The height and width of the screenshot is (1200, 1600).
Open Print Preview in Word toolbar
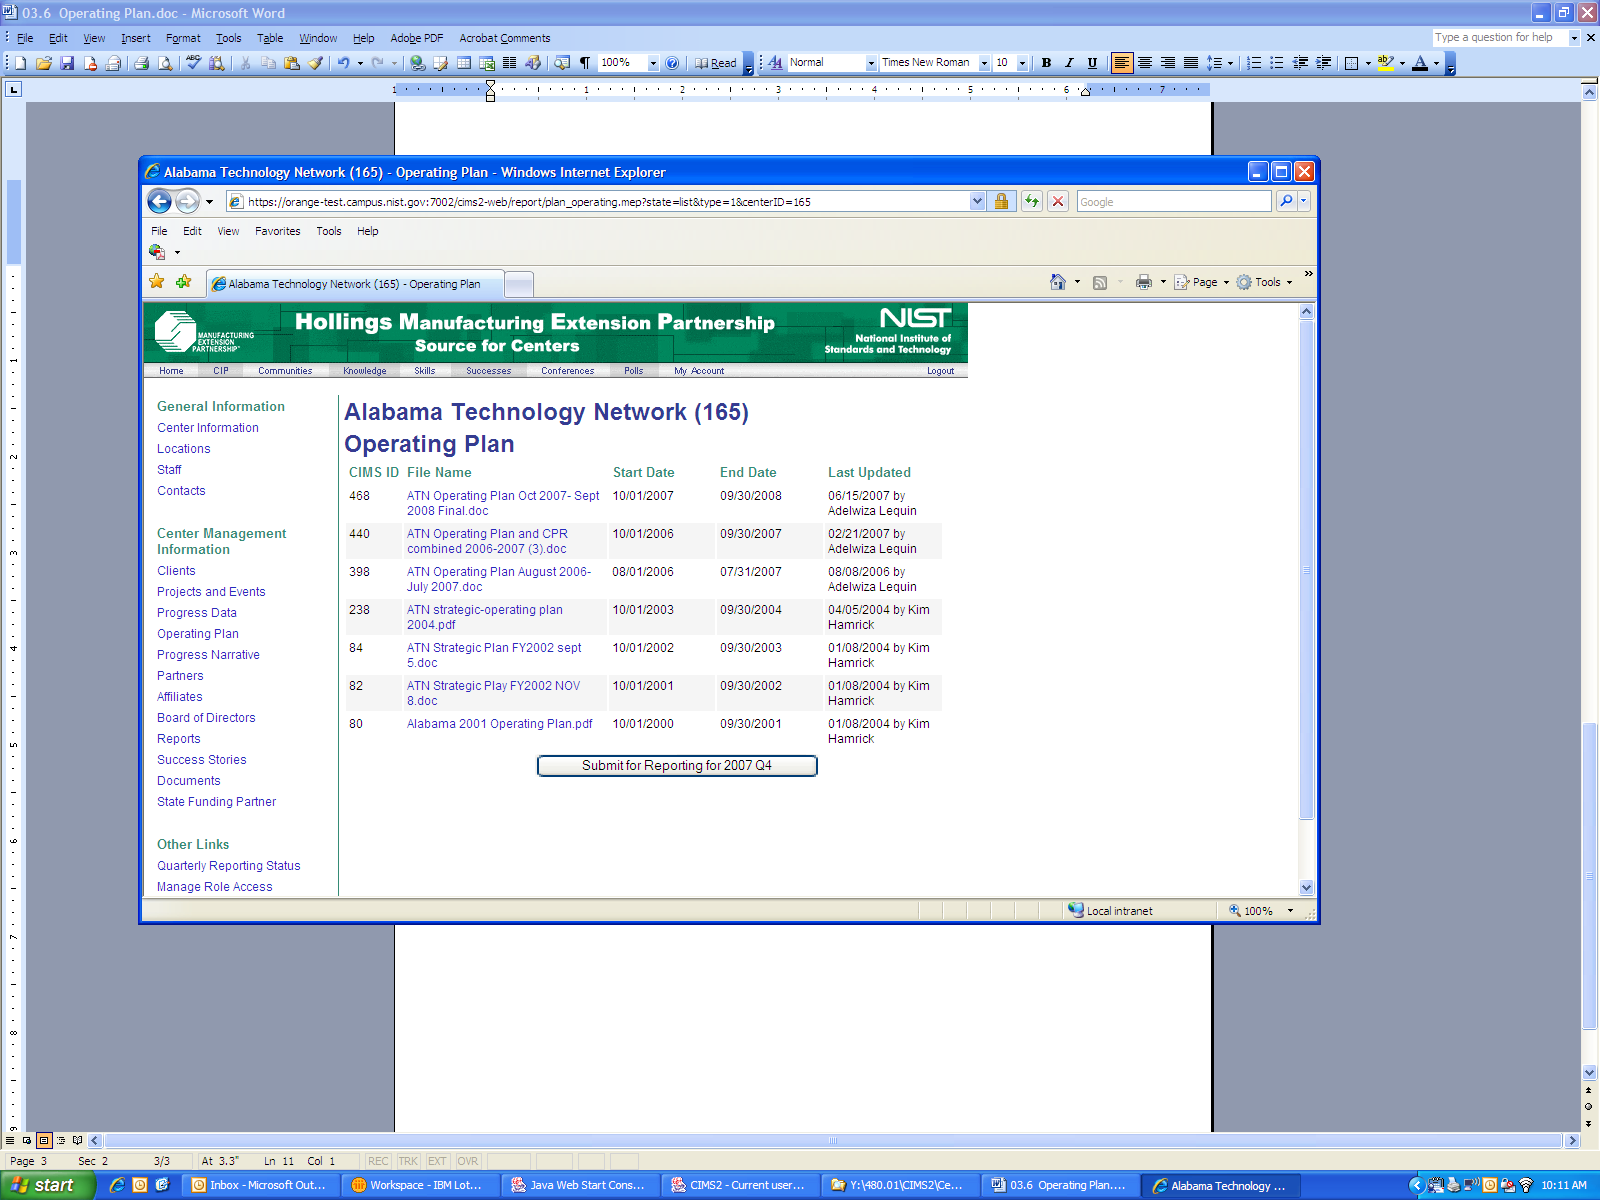pyautogui.click(x=165, y=63)
